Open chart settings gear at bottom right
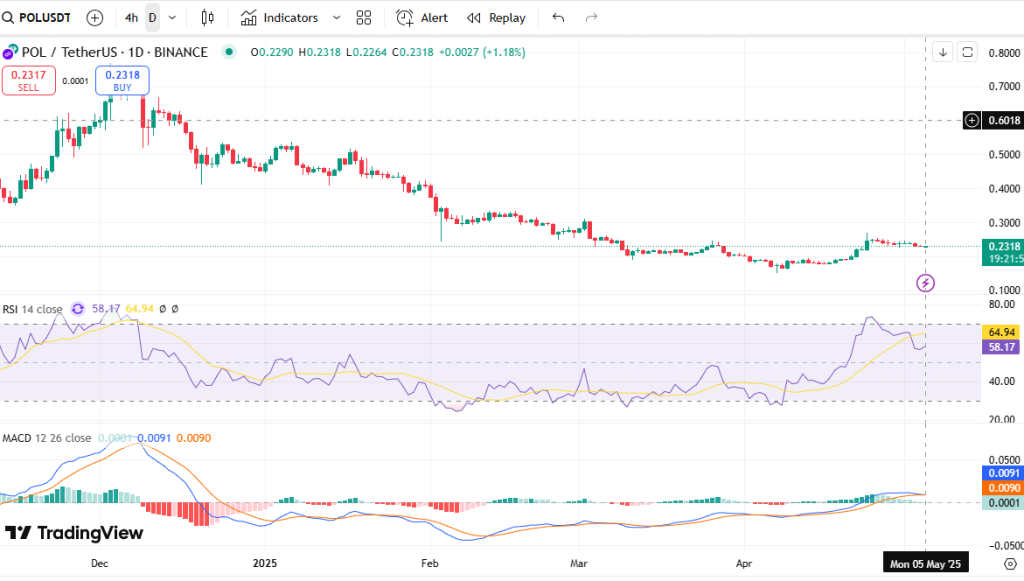 click(x=1010, y=564)
